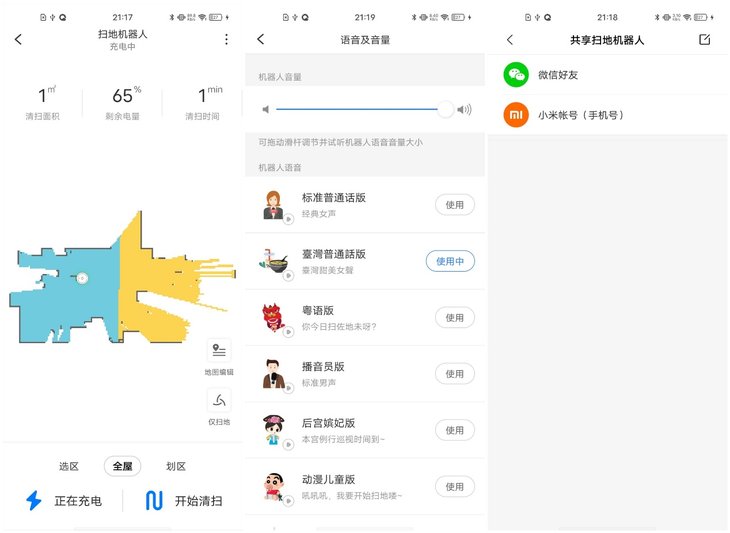
Task: Select the 全屋 whole house tab
Action: click(x=122, y=466)
